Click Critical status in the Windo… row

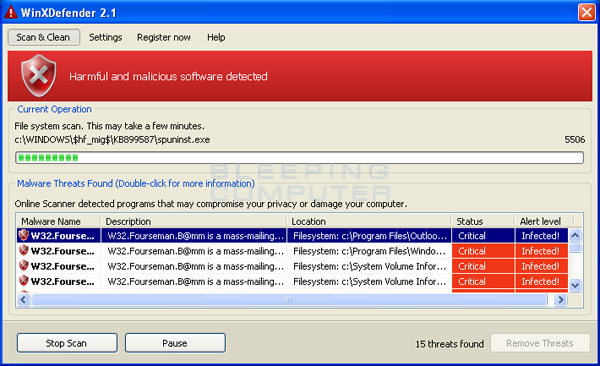tap(483, 251)
